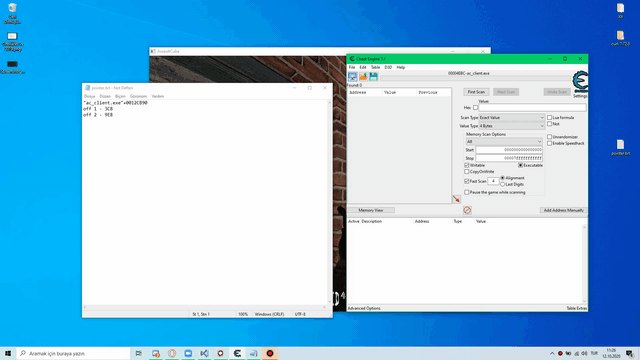Enable the CopyOnWrite checkbox
Image resolution: width=640 pixels, height=360 pixels.
coord(467,172)
